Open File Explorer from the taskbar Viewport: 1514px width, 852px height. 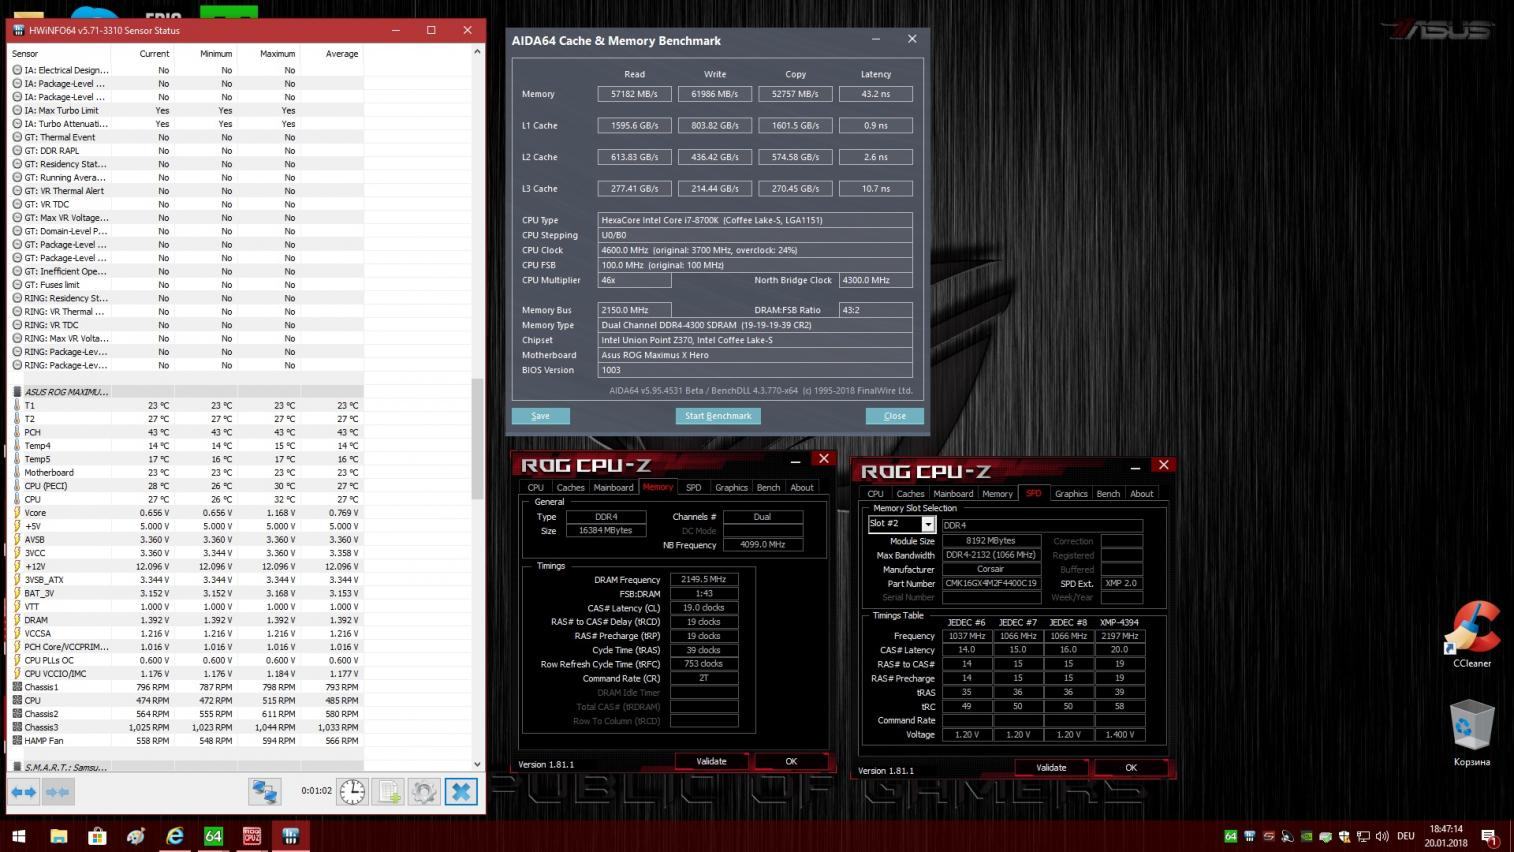[x=58, y=835]
